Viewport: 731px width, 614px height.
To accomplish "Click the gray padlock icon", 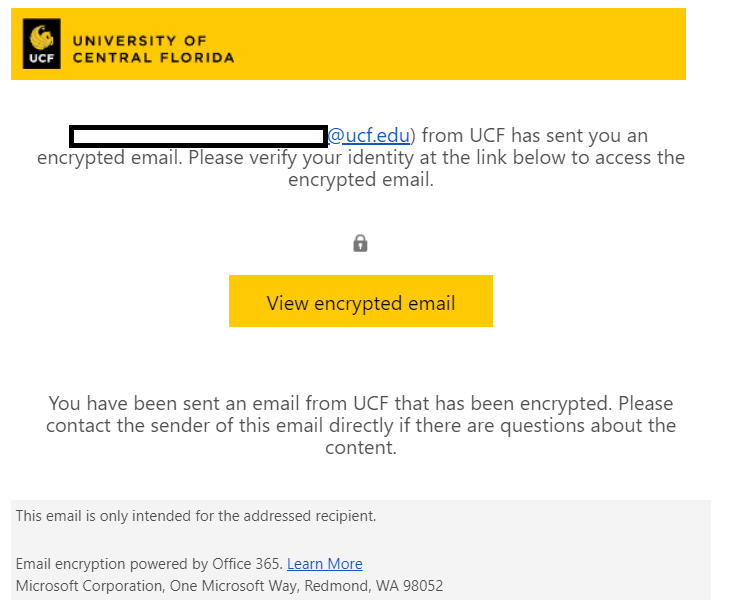I will click(360, 243).
